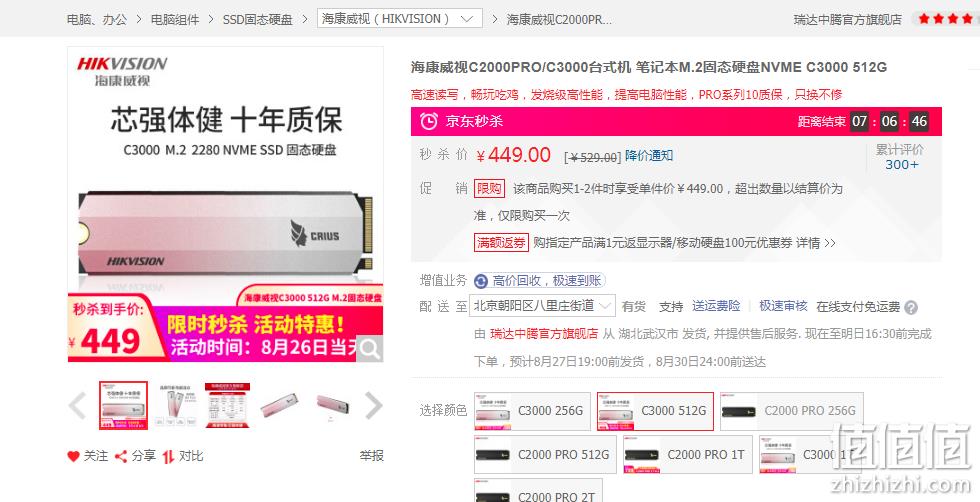
Task: Select the third product thumbnail with spec table
Action: point(228,405)
